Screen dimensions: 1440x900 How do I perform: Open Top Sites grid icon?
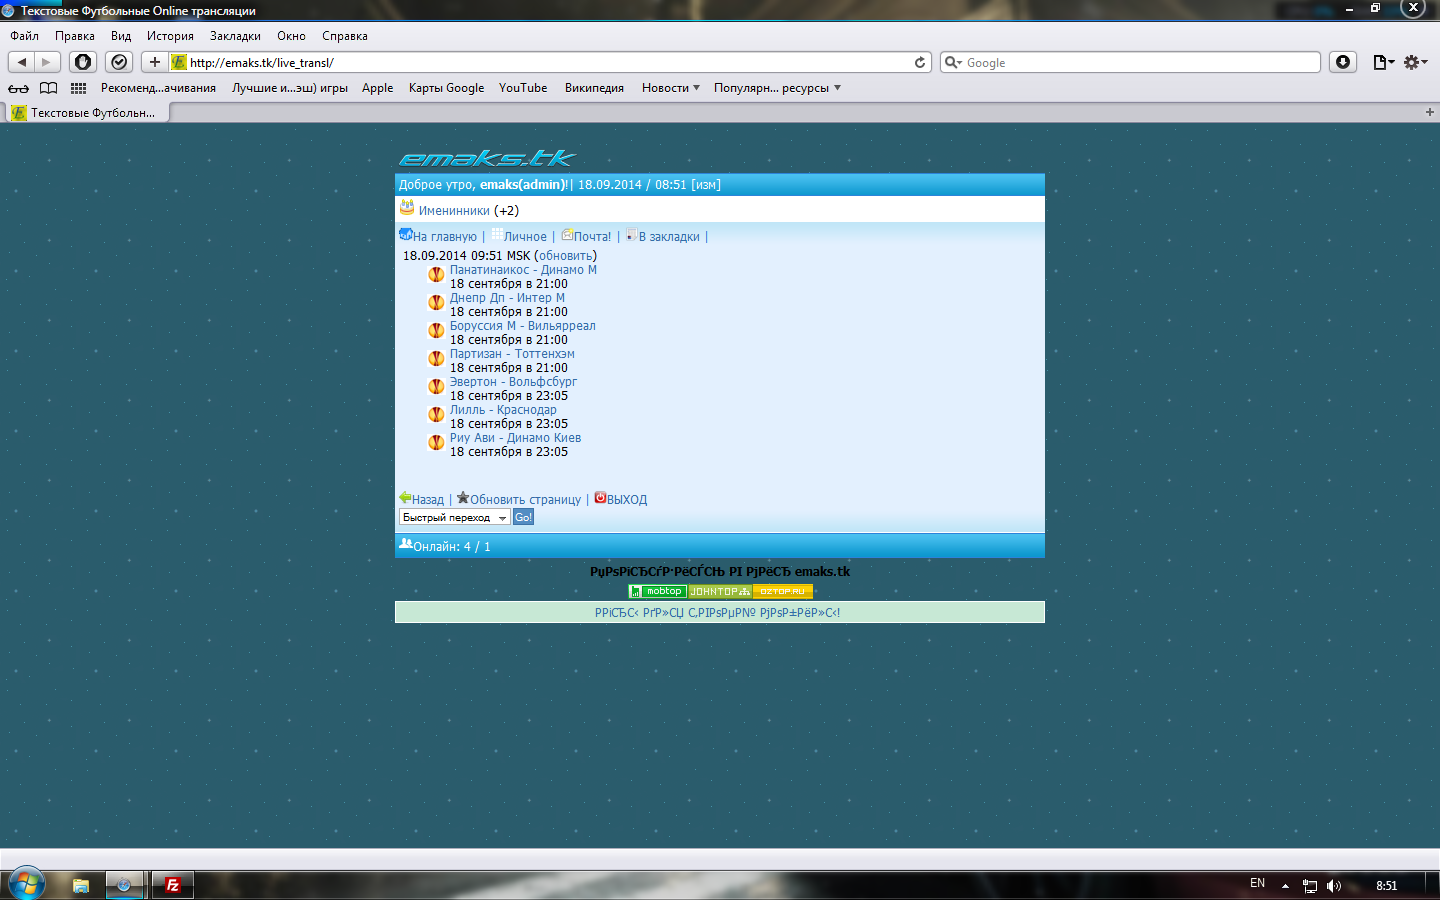click(x=78, y=88)
